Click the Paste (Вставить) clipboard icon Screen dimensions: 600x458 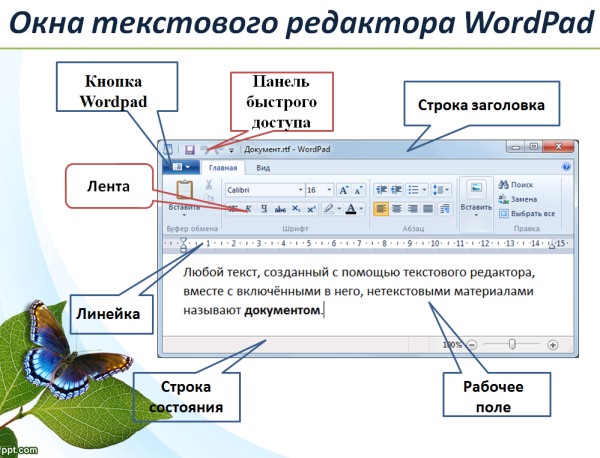point(184,190)
